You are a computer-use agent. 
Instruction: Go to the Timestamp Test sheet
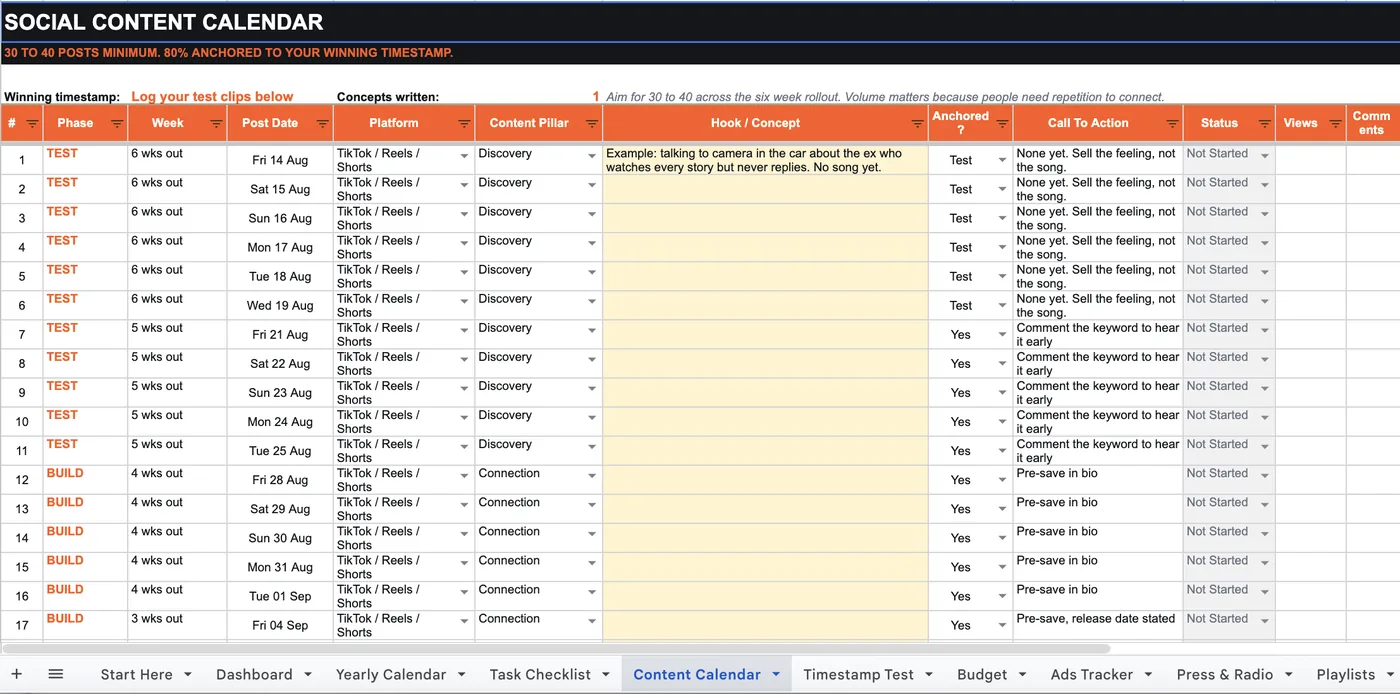coord(858,674)
